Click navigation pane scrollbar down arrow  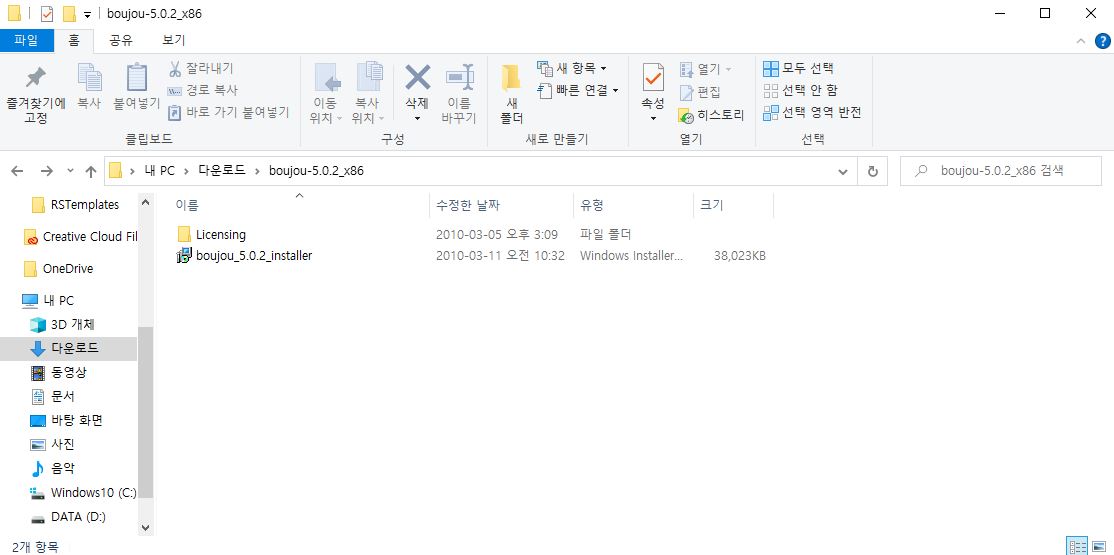point(146,527)
